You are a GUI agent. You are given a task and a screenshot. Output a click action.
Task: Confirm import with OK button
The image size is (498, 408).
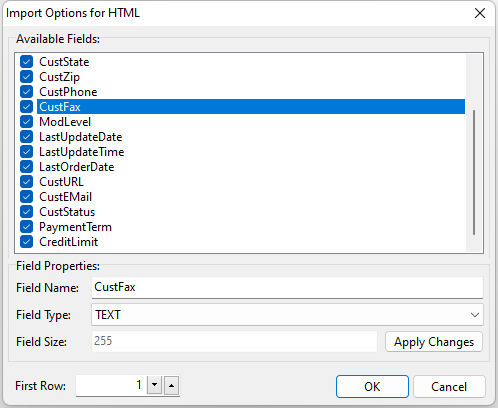[372, 387]
